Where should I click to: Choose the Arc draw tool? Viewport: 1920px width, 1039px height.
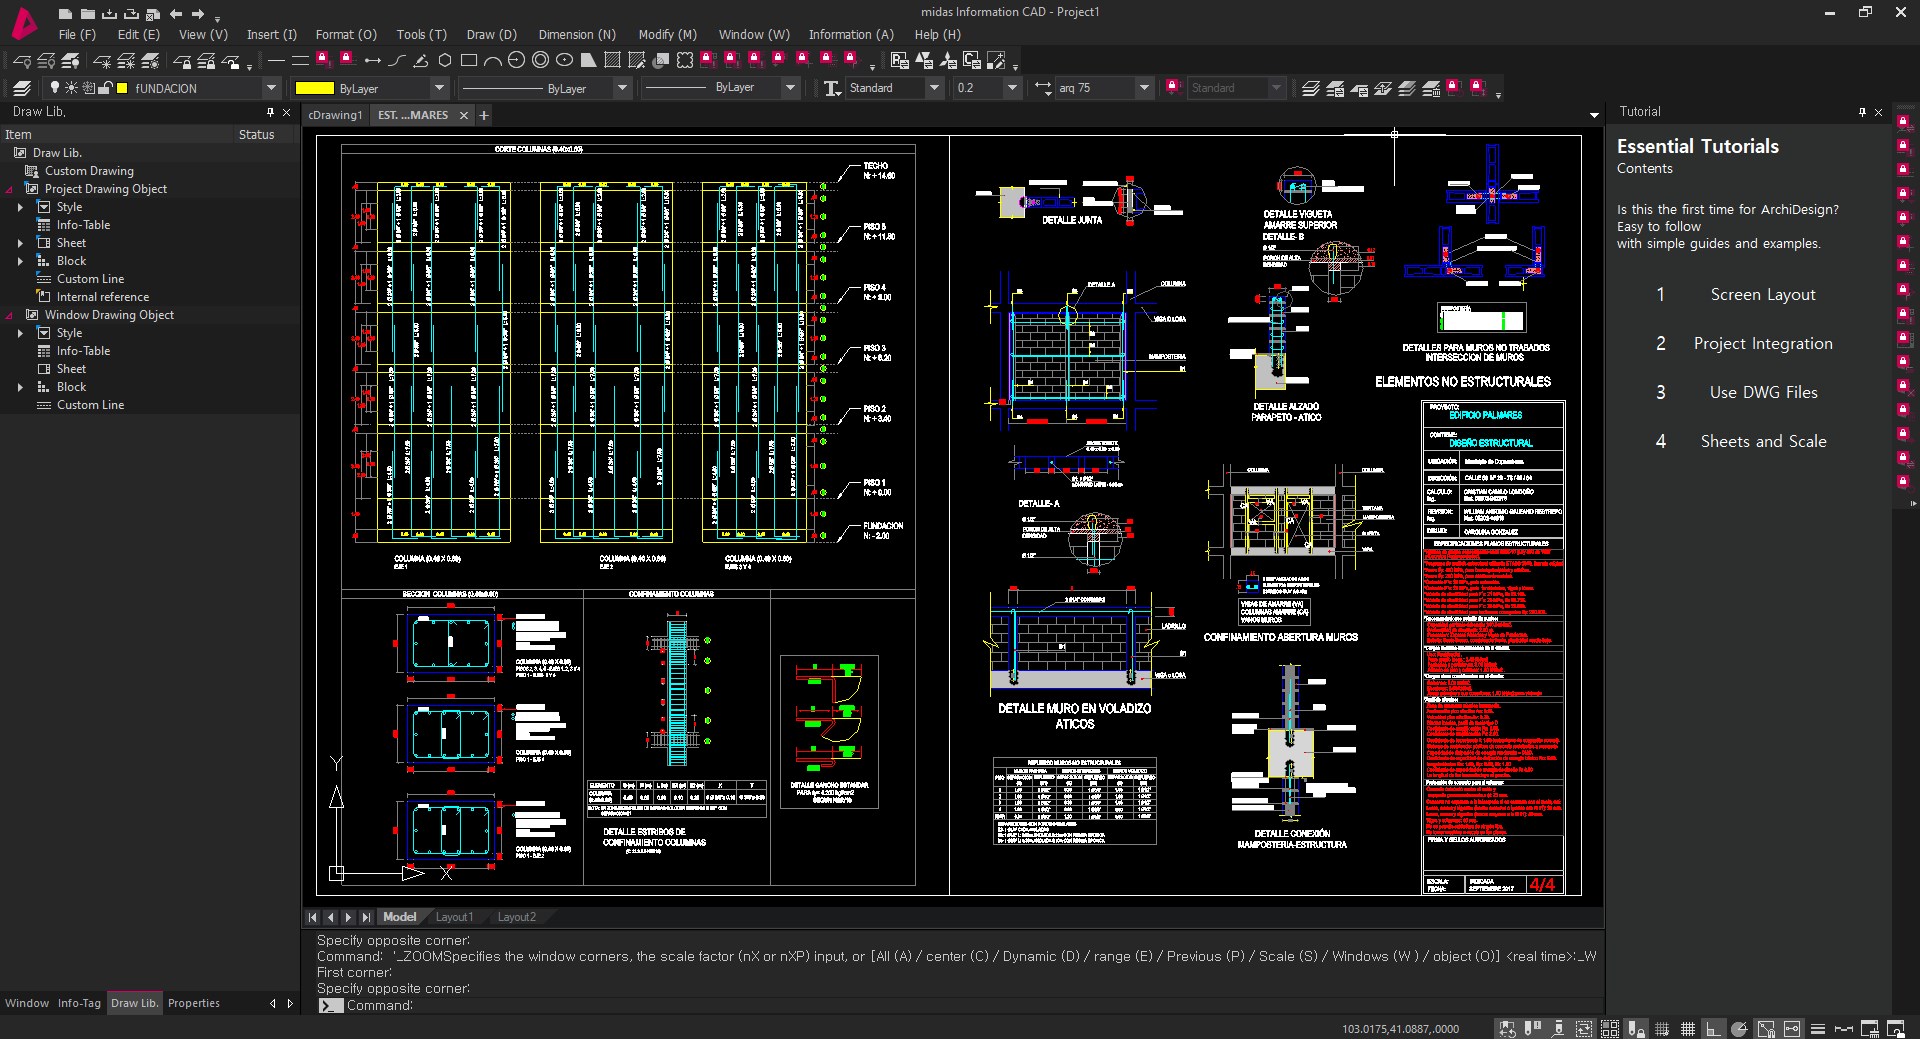[492, 61]
